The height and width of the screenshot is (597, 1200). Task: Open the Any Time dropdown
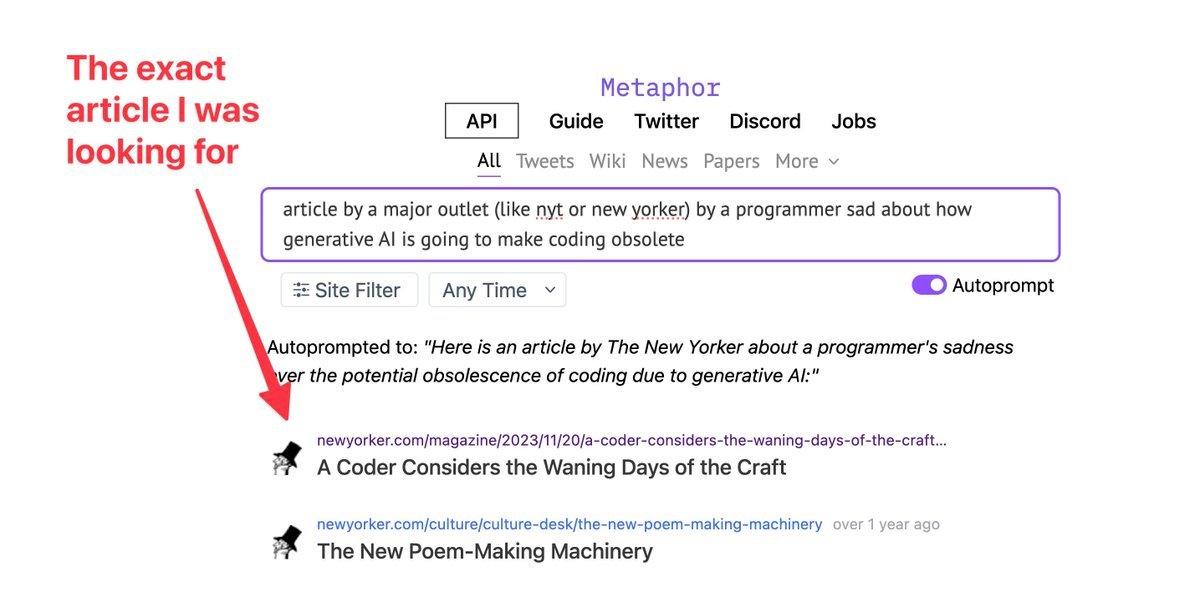coord(497,290)
